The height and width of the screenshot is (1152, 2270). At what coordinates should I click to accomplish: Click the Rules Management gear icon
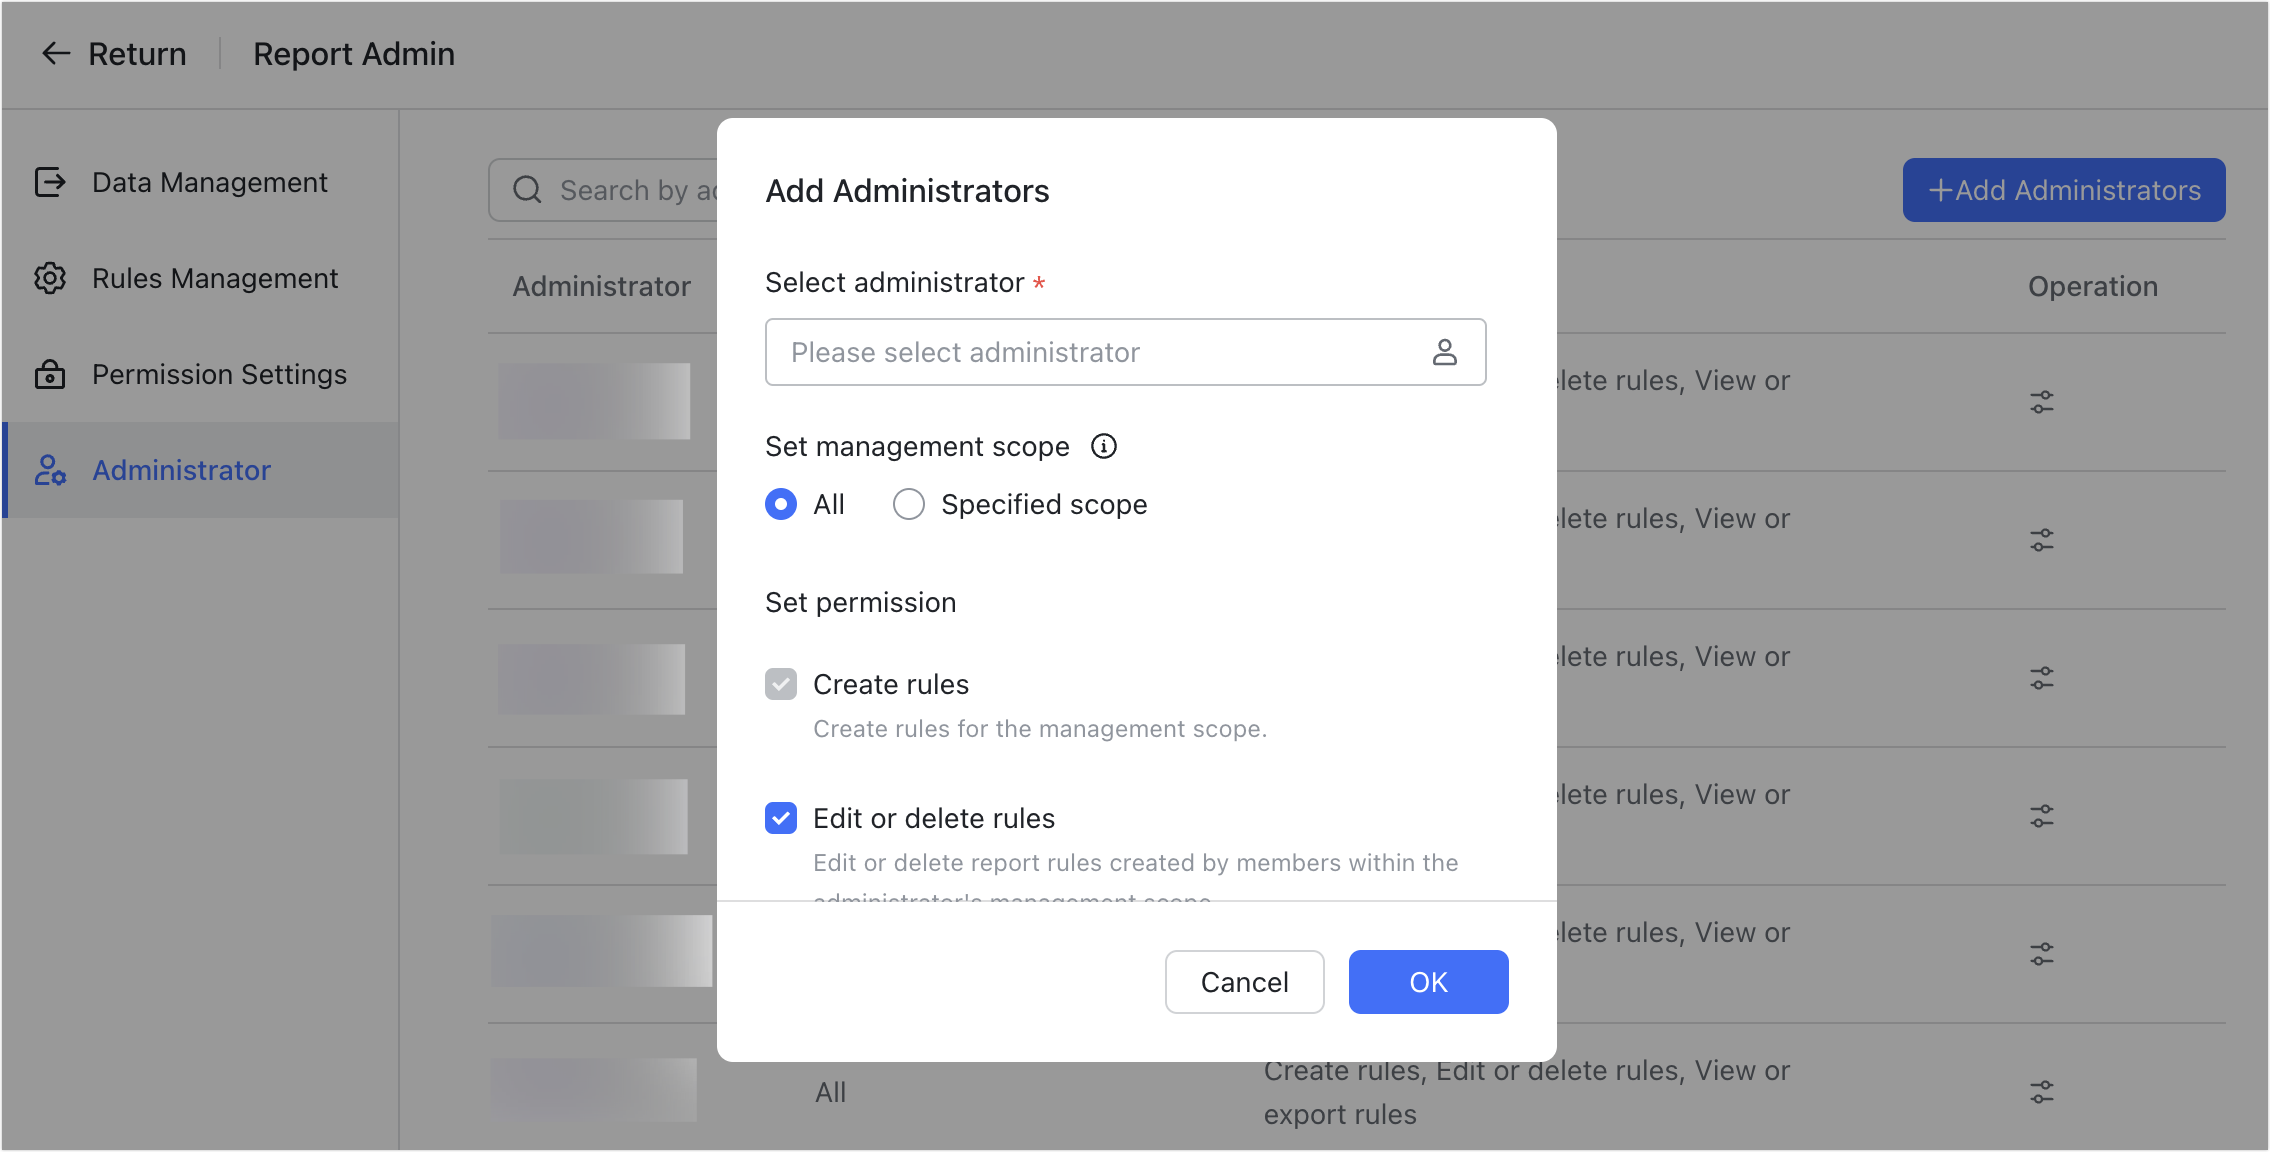coord(49,278)
